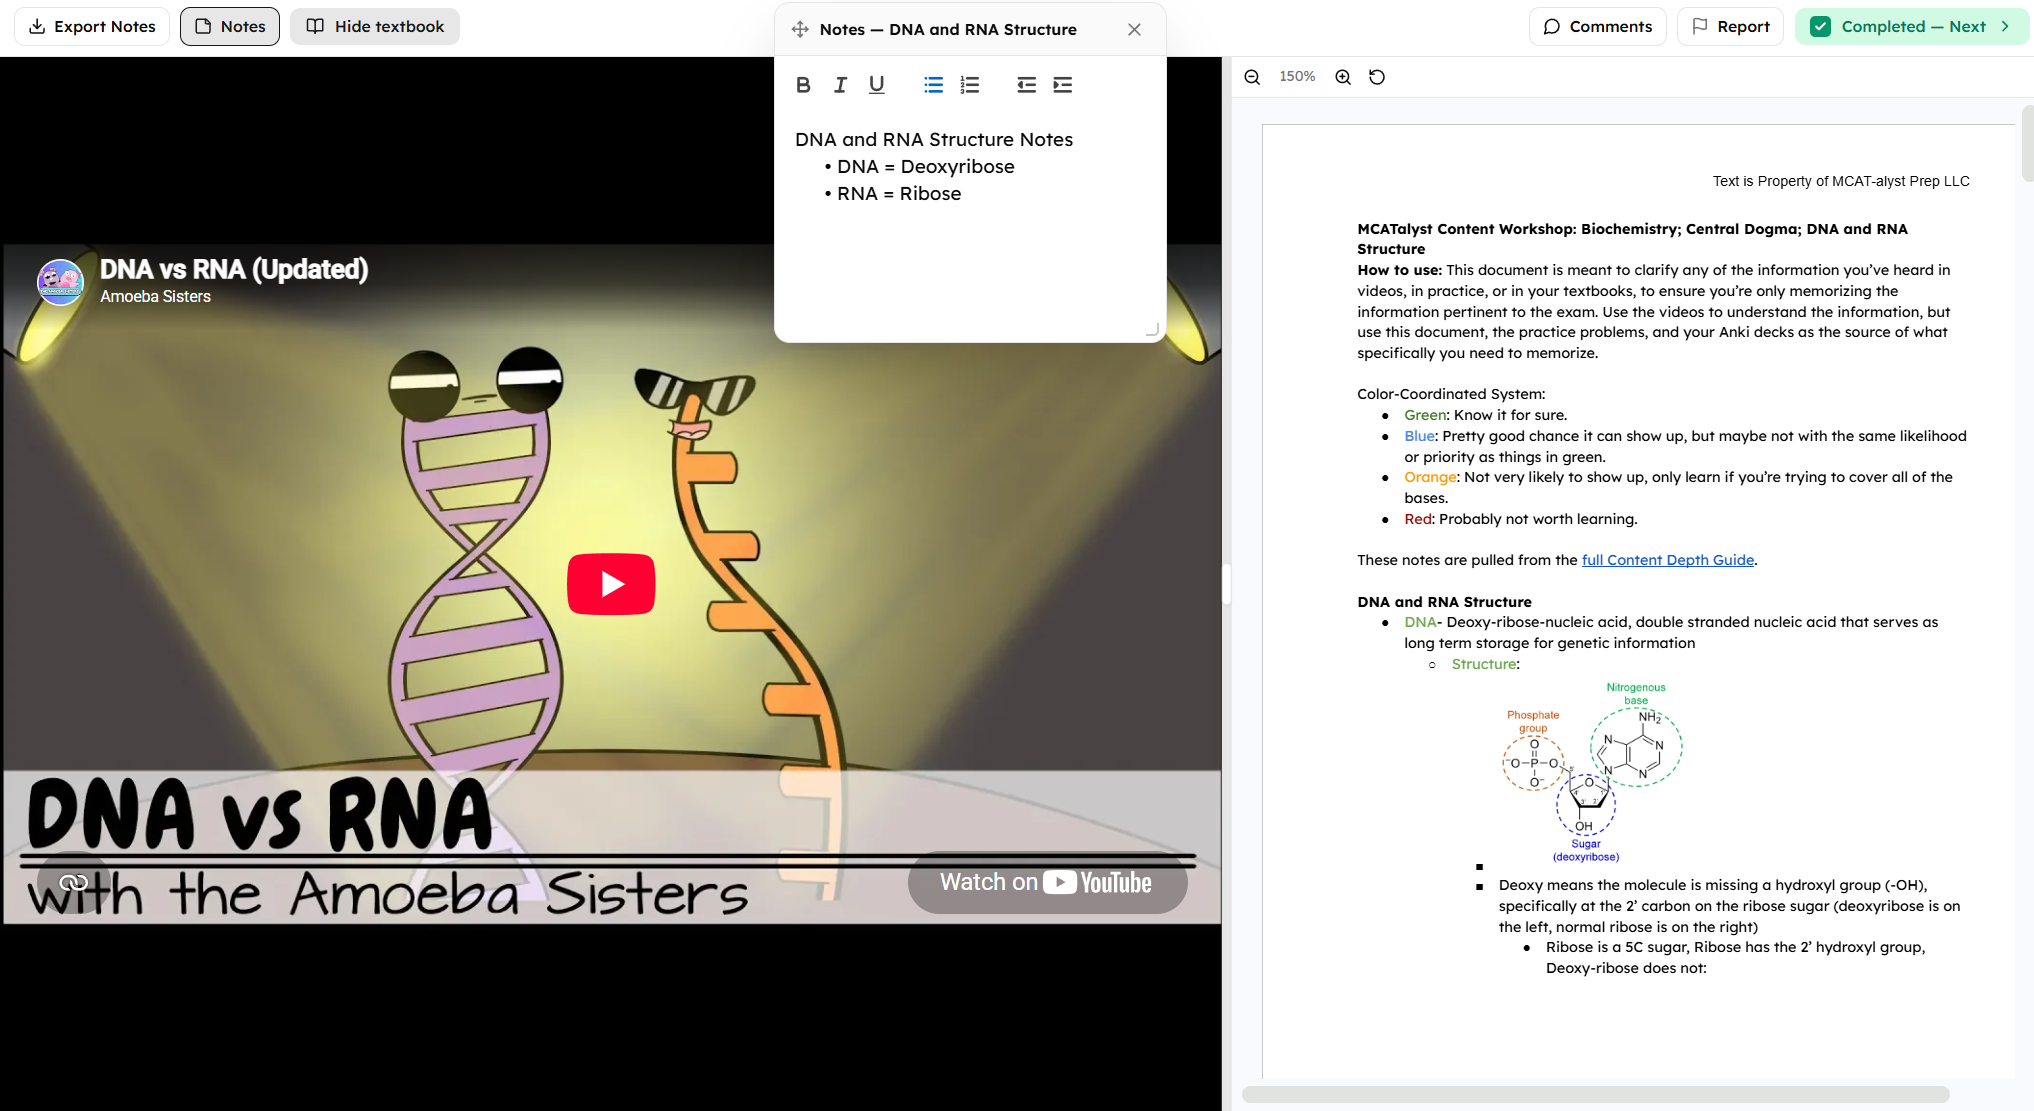This screenshot has width=2034, height=1111.
Task: Decrease indent in notes editor
Action: pyautogui.click(x=1026, y=85)
